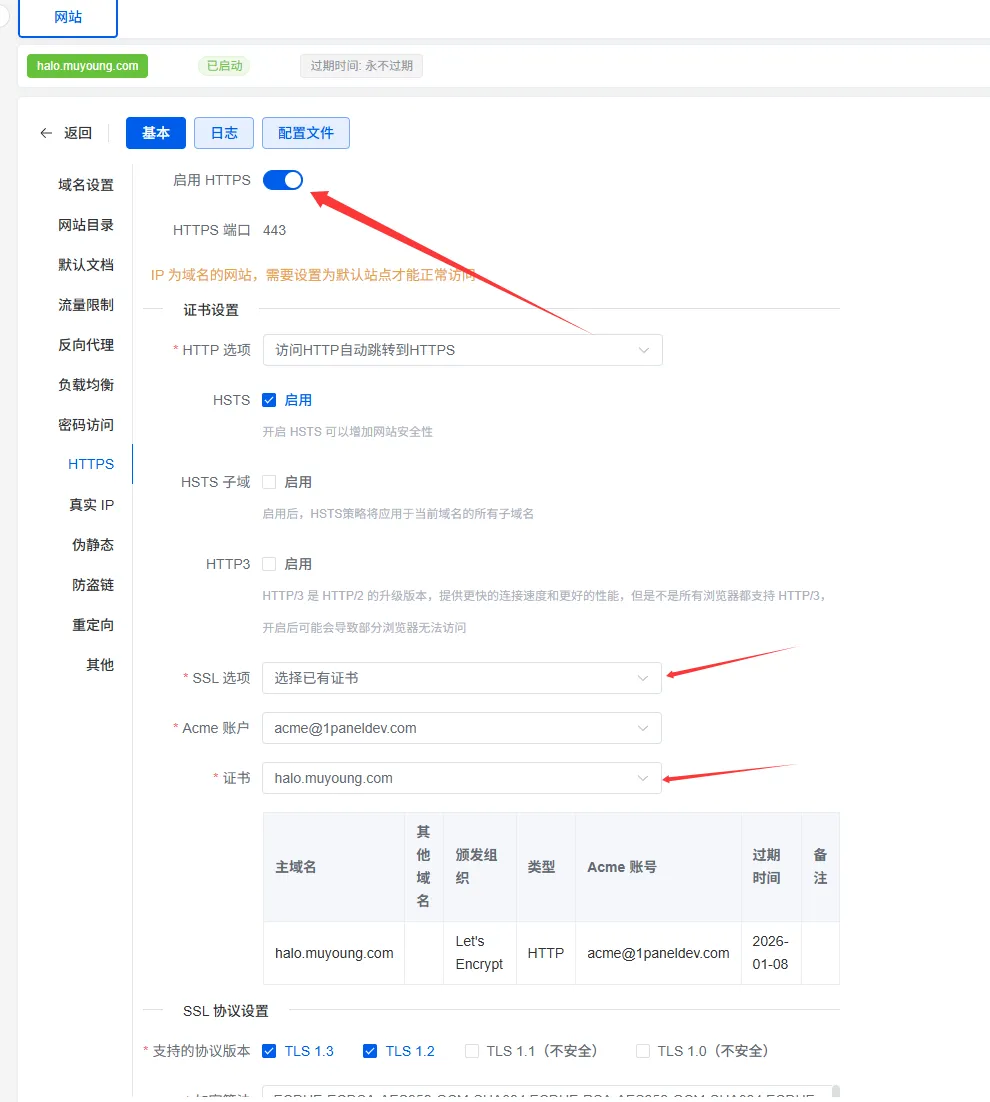The image size is (990, 1102).
Task: Open 其他 in the sidebar
Action: 100,665
